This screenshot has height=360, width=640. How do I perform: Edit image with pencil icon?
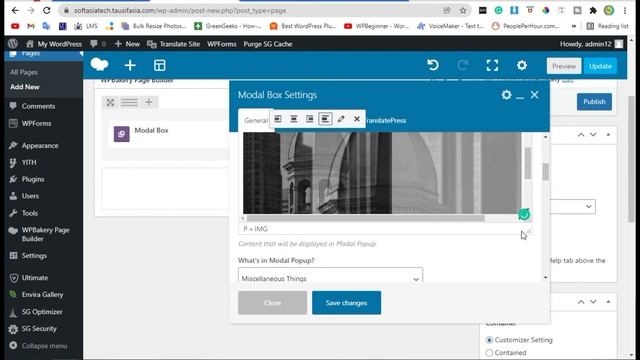tap(341, 119)
